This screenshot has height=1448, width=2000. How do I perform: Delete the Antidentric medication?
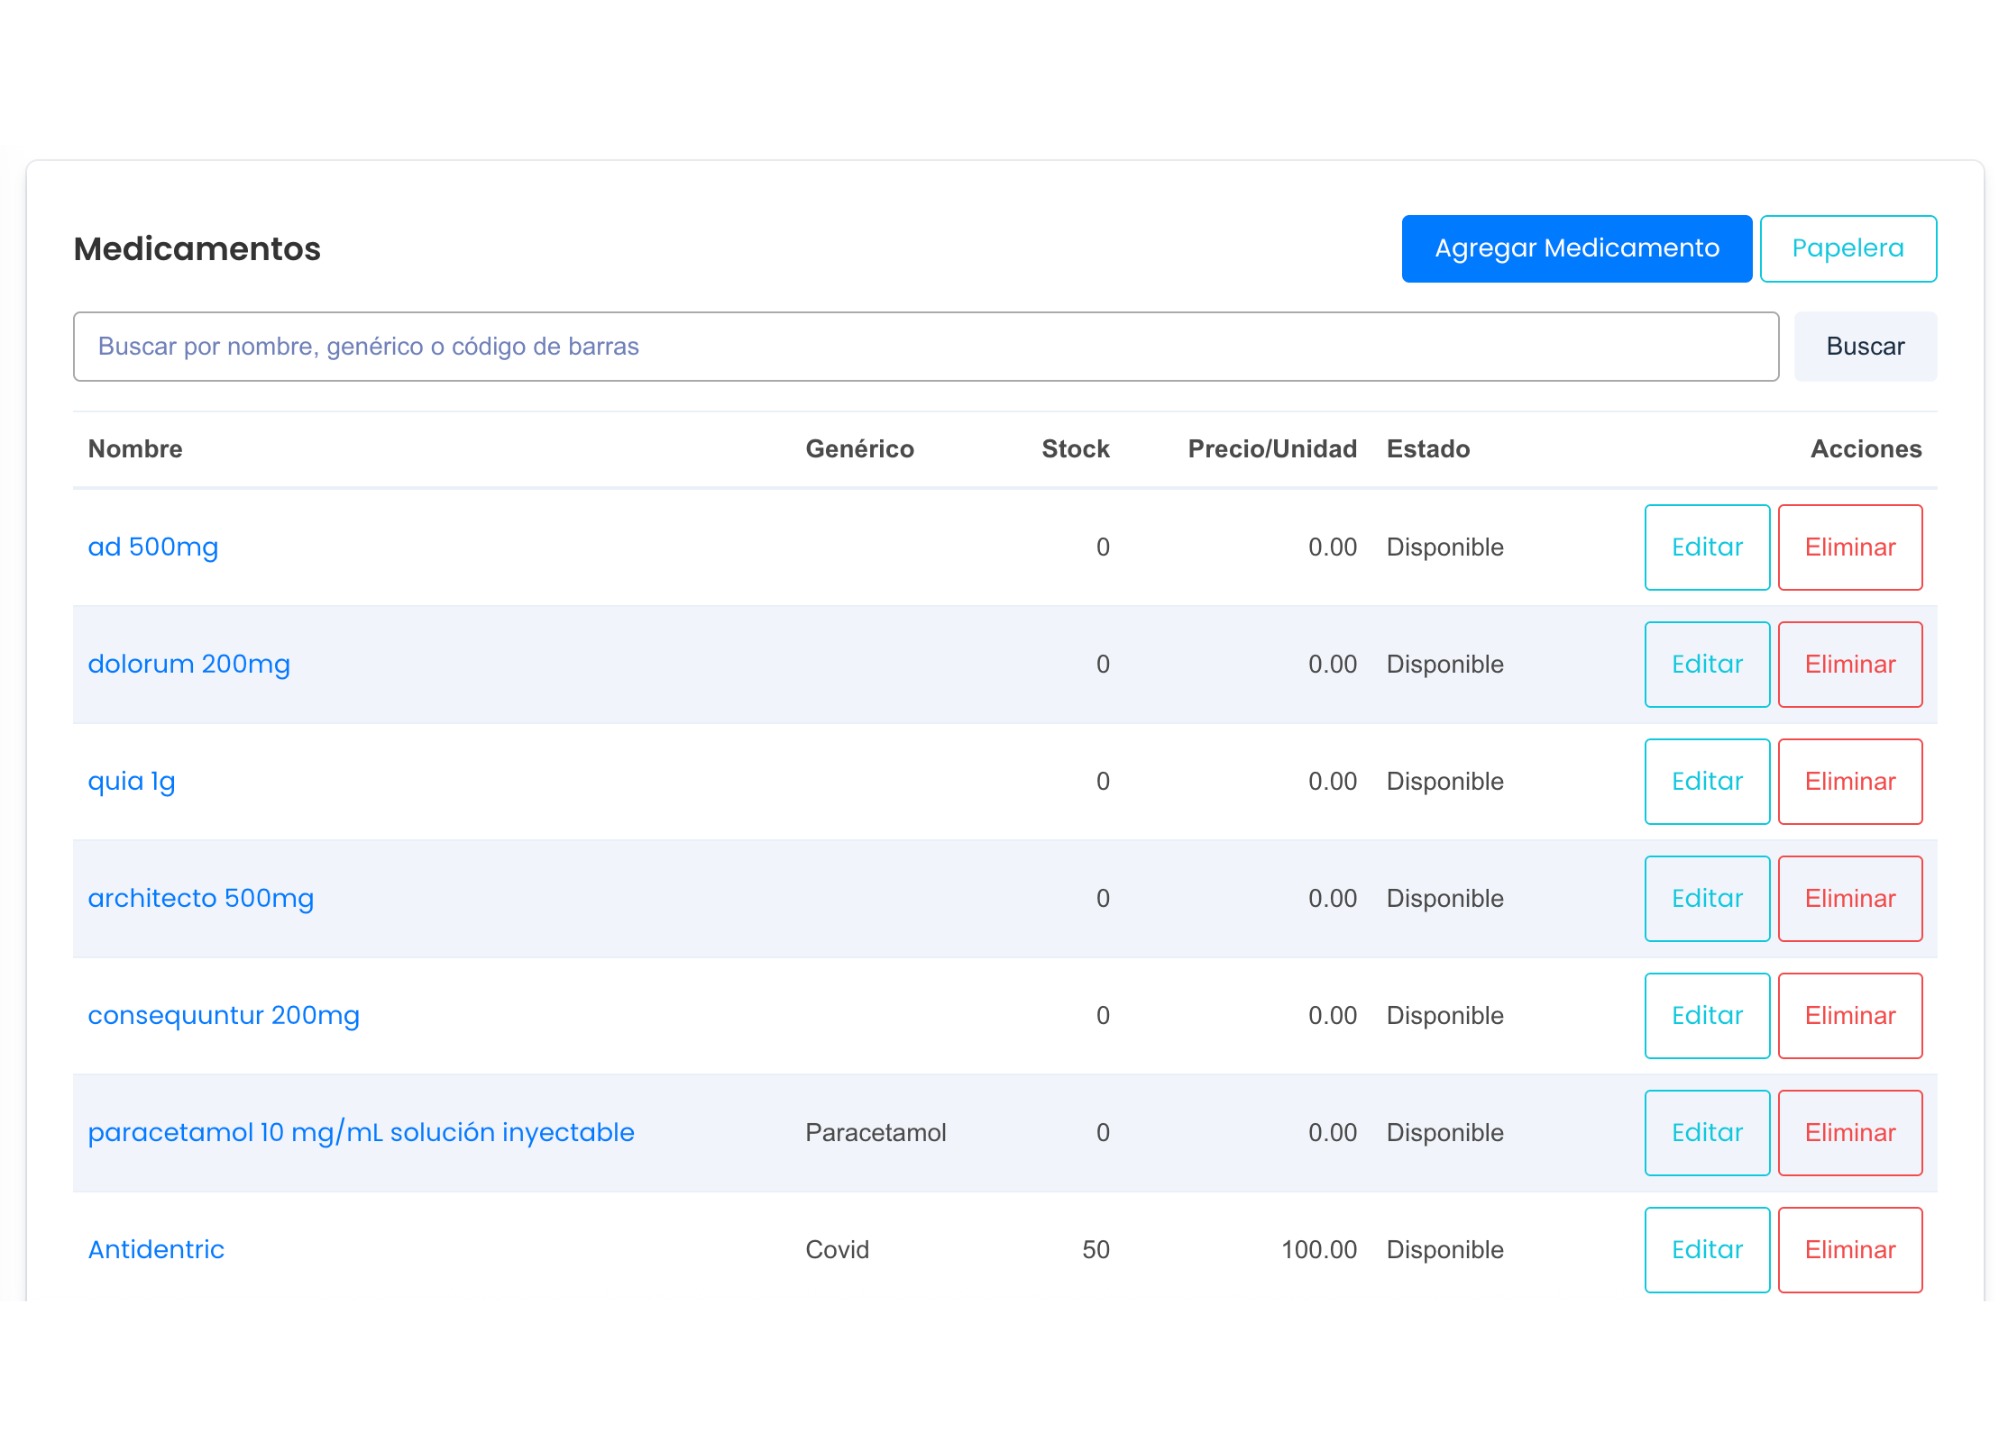click(1849, 1249)
